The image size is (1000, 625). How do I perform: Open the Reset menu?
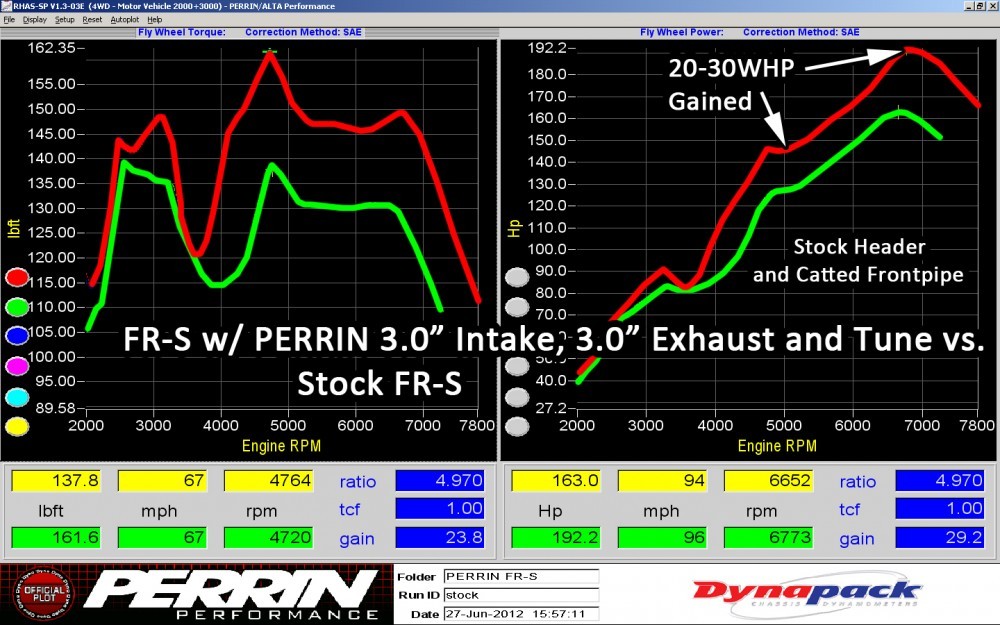point(92,20)
